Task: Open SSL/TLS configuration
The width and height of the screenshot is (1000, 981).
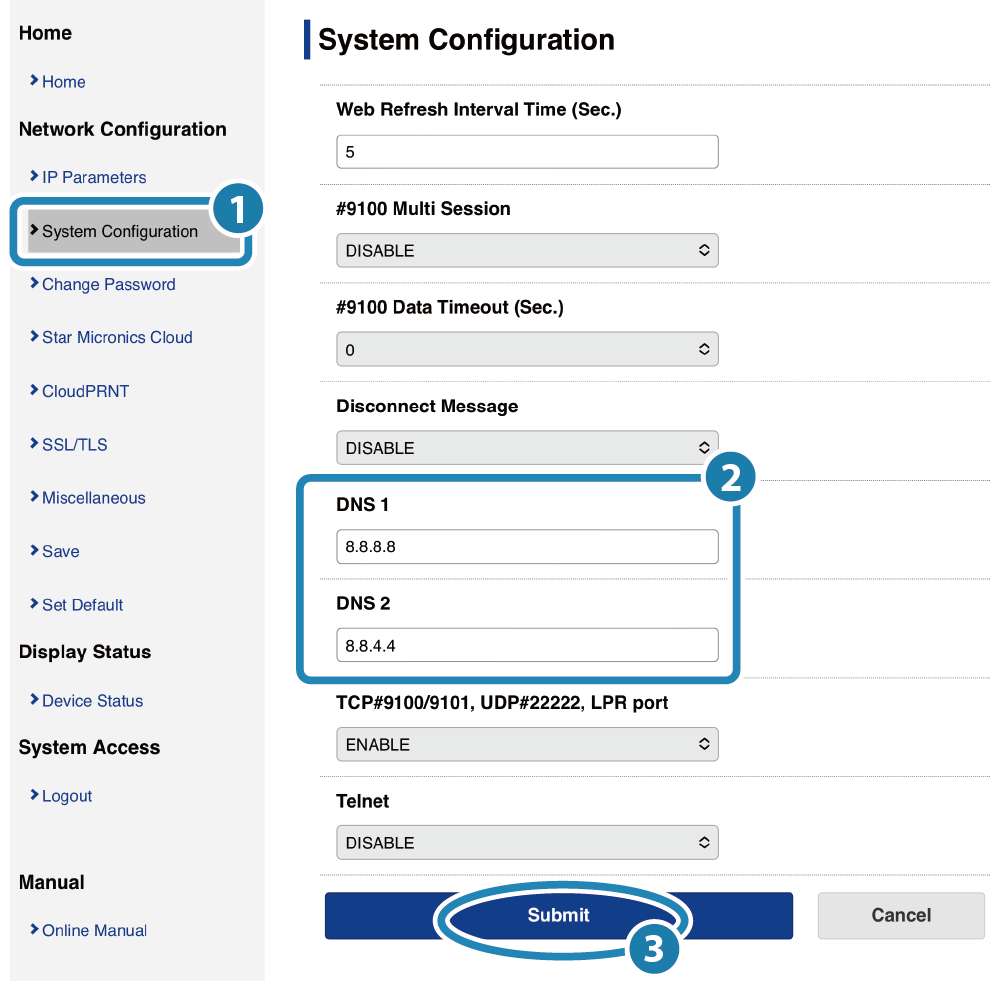Action: [x=74, y=444]
